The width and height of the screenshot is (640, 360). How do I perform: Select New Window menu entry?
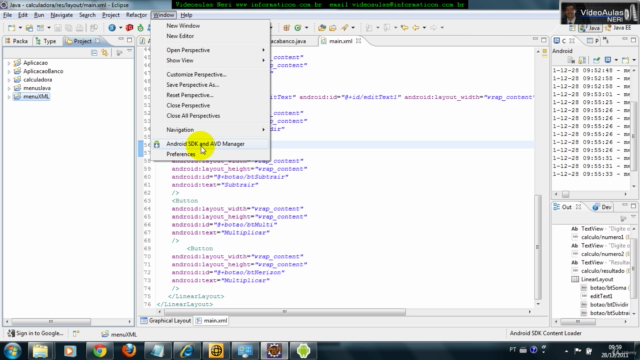click(x=183, y=25)
